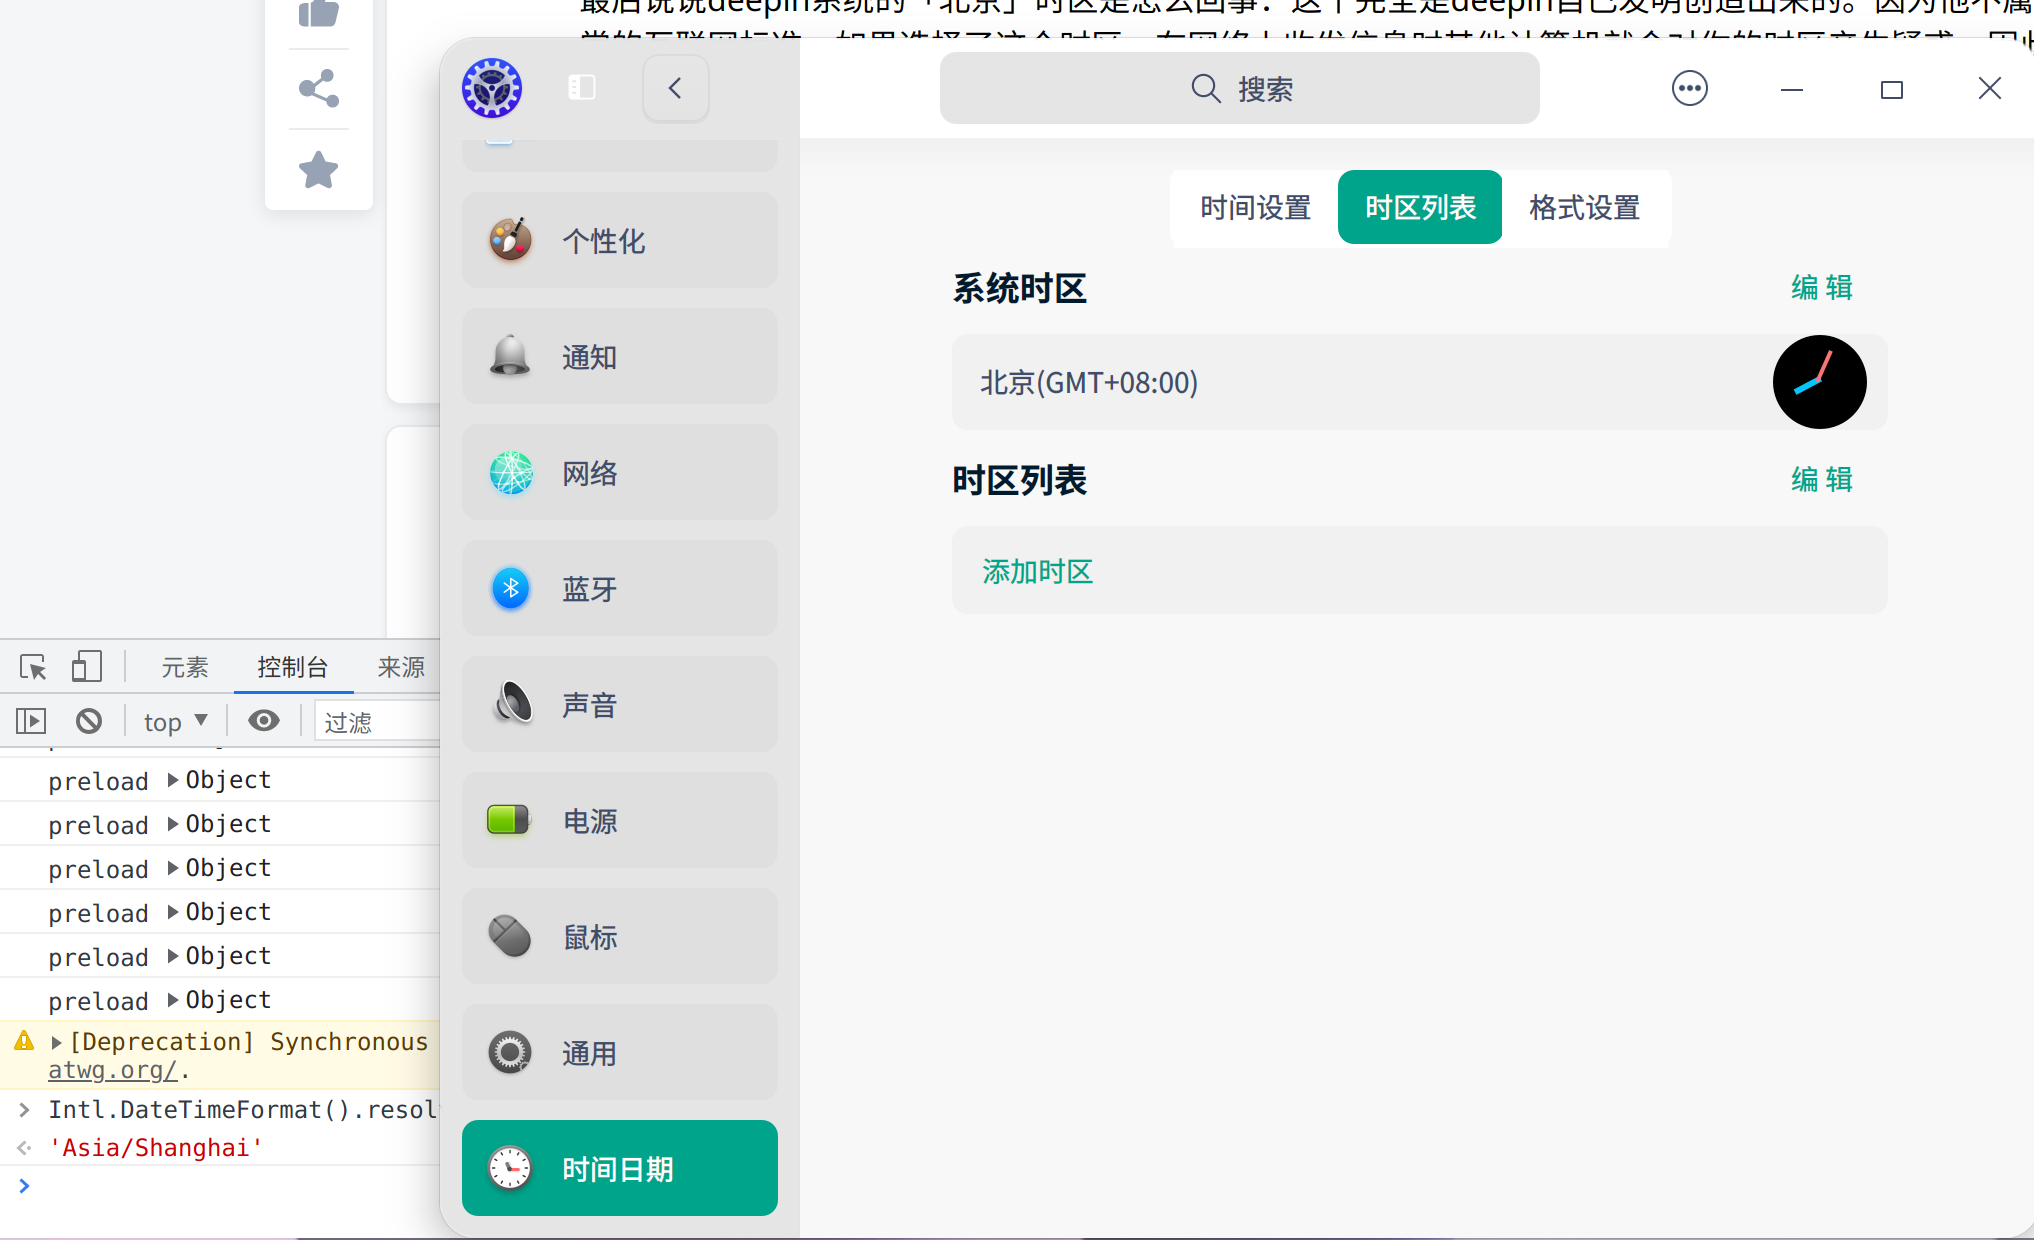The height and width of the screenshot is (1240, 2034).
Task: Switch to 格式设置 tab
Action: (x=1584, y=208)
